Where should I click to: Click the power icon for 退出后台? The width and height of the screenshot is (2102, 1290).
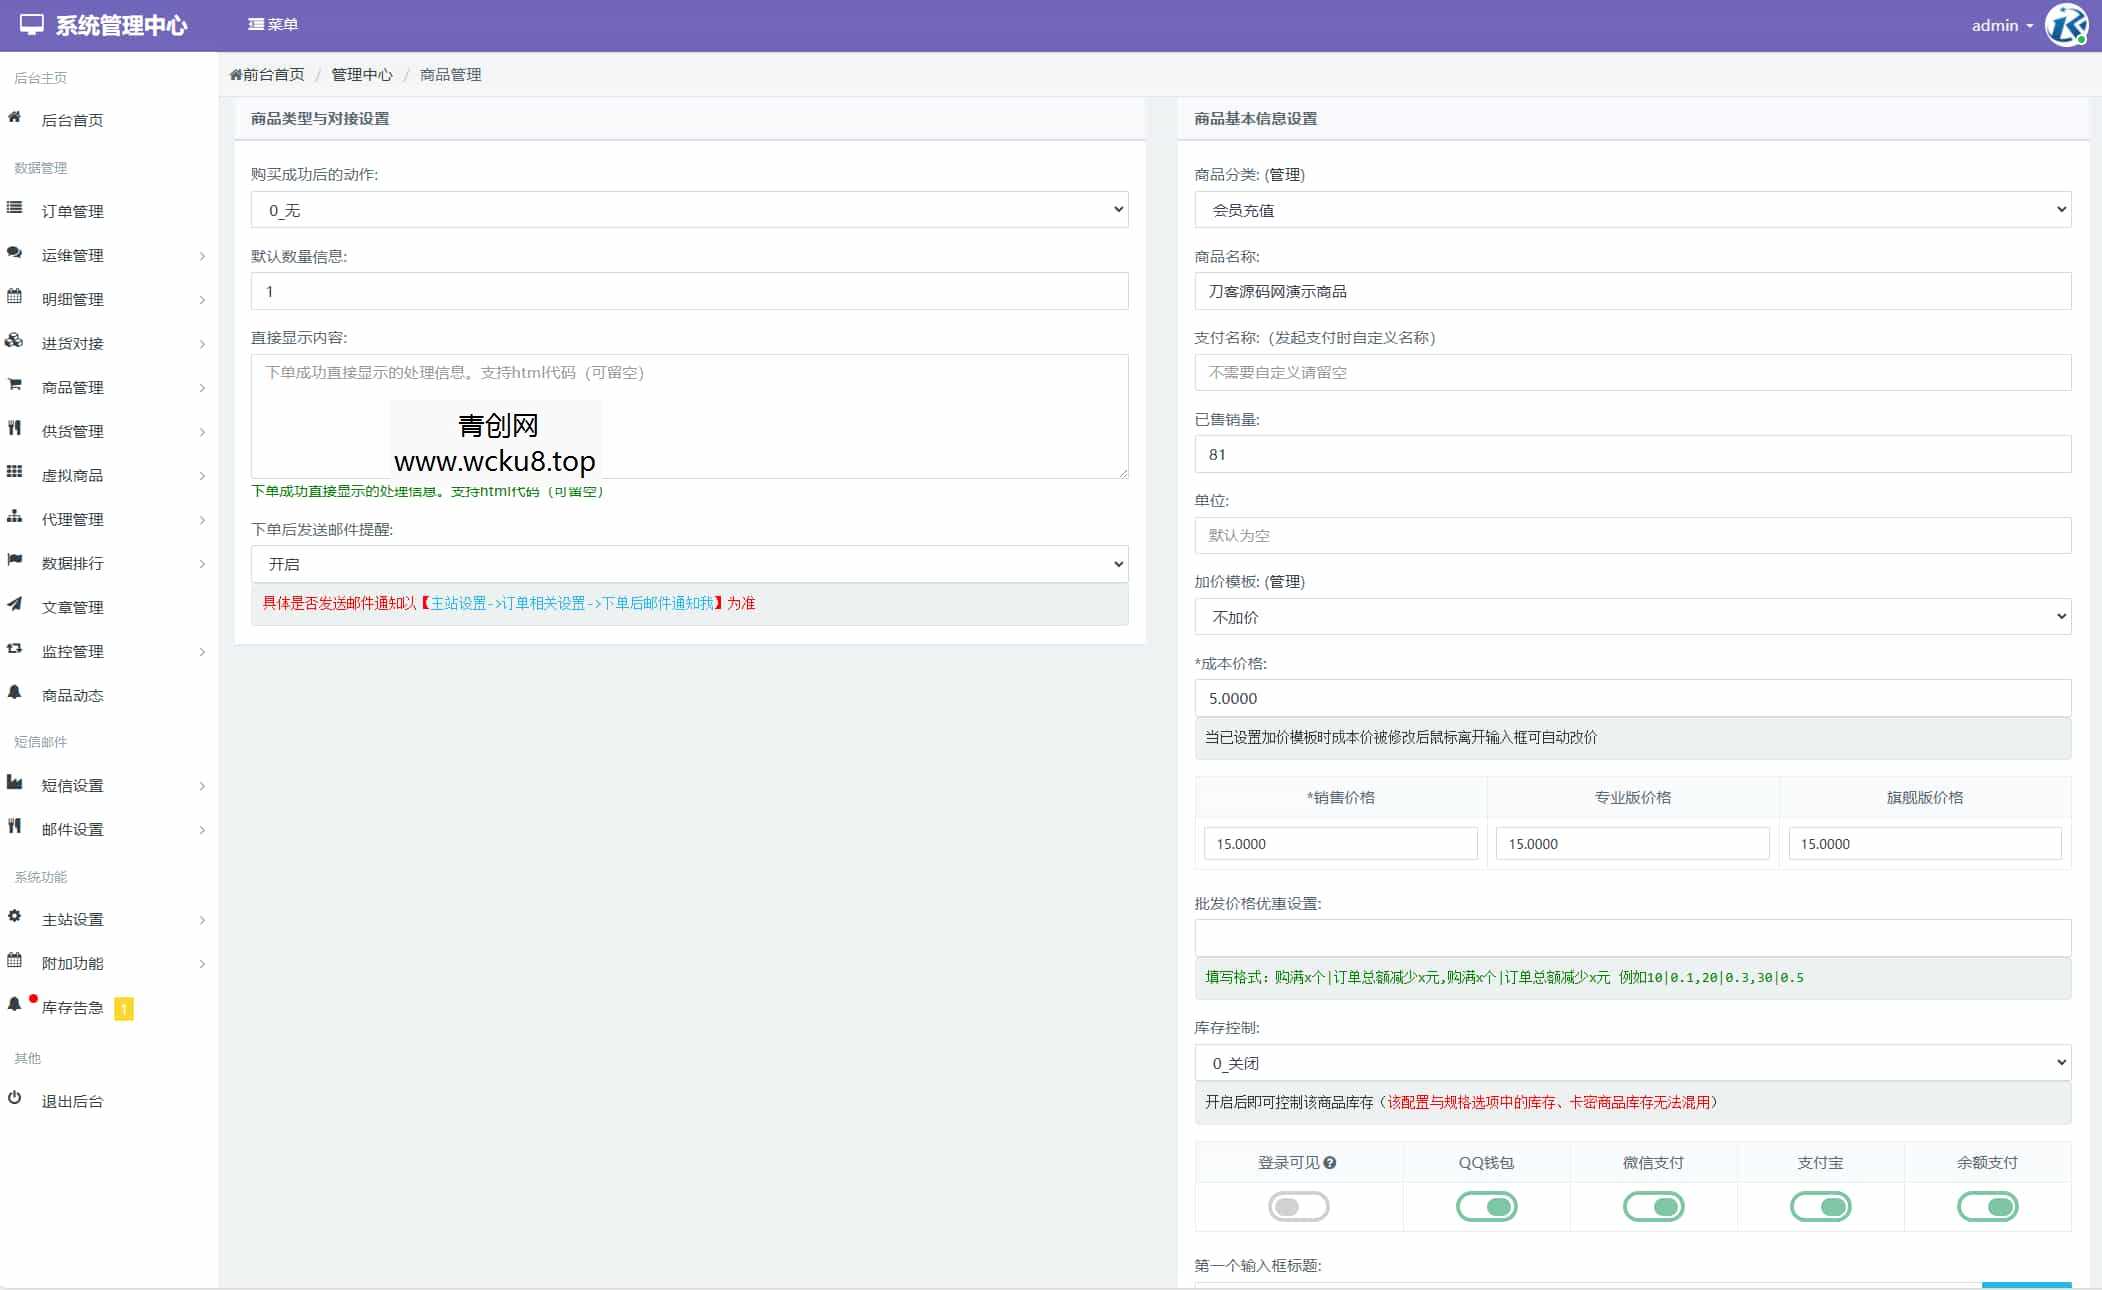14,1098
